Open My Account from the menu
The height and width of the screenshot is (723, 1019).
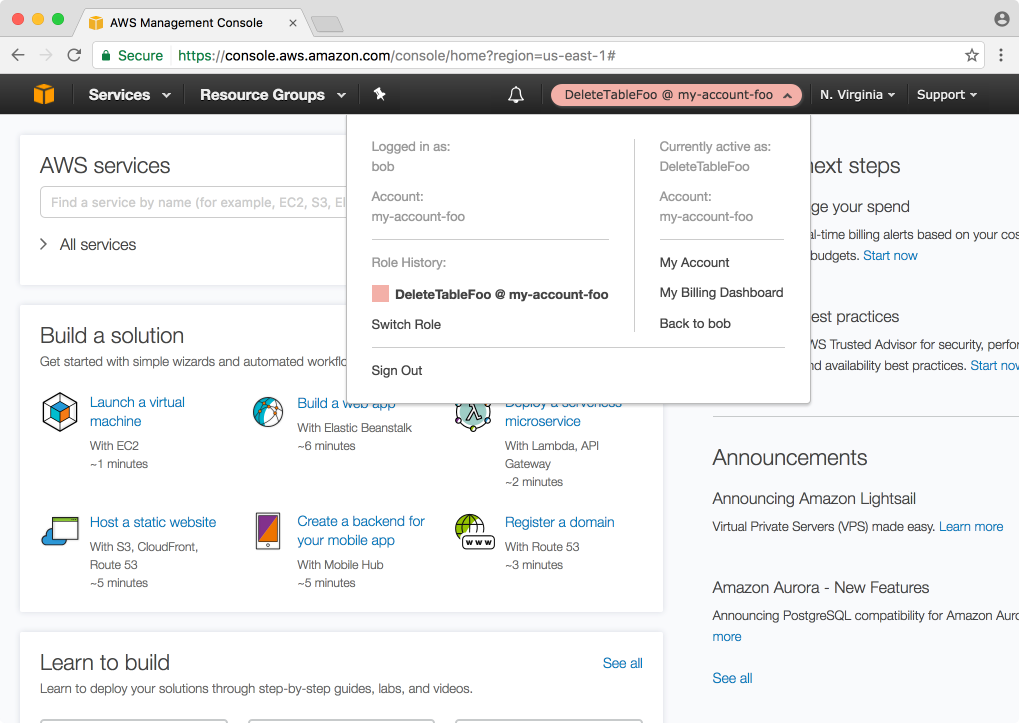(x=694, y=262)
